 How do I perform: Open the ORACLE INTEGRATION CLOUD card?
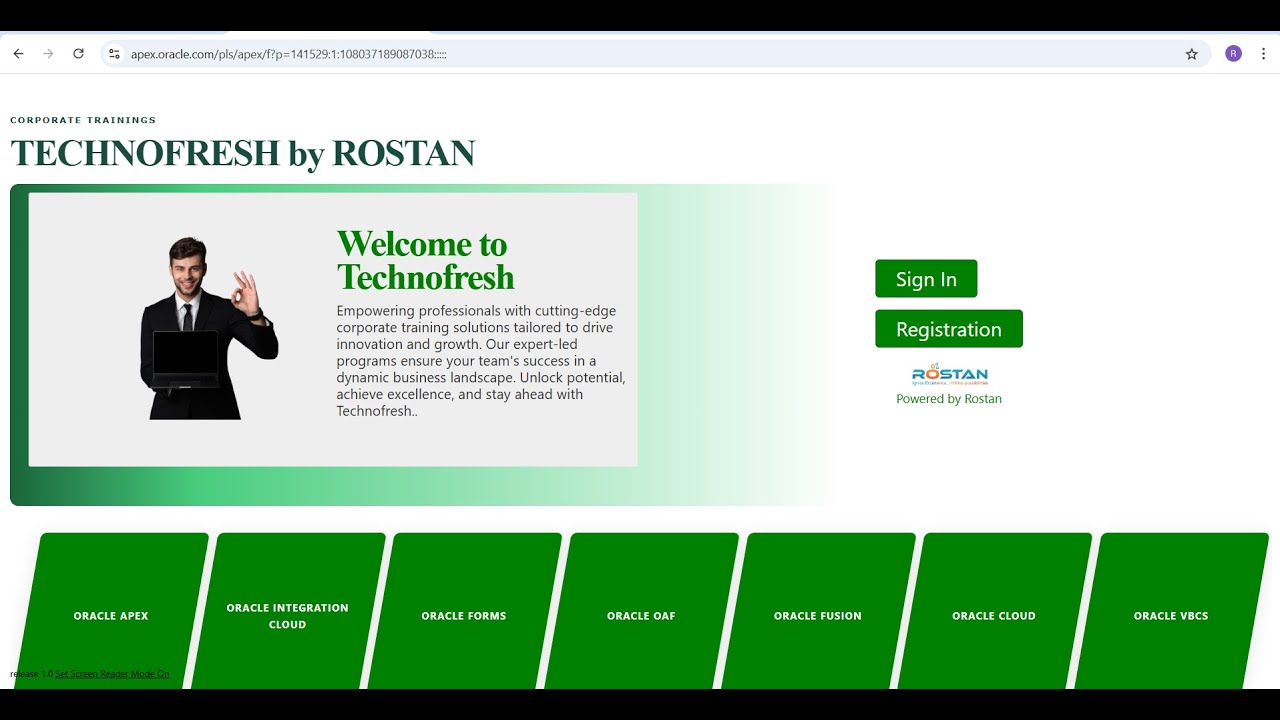[x=288, y=611]
